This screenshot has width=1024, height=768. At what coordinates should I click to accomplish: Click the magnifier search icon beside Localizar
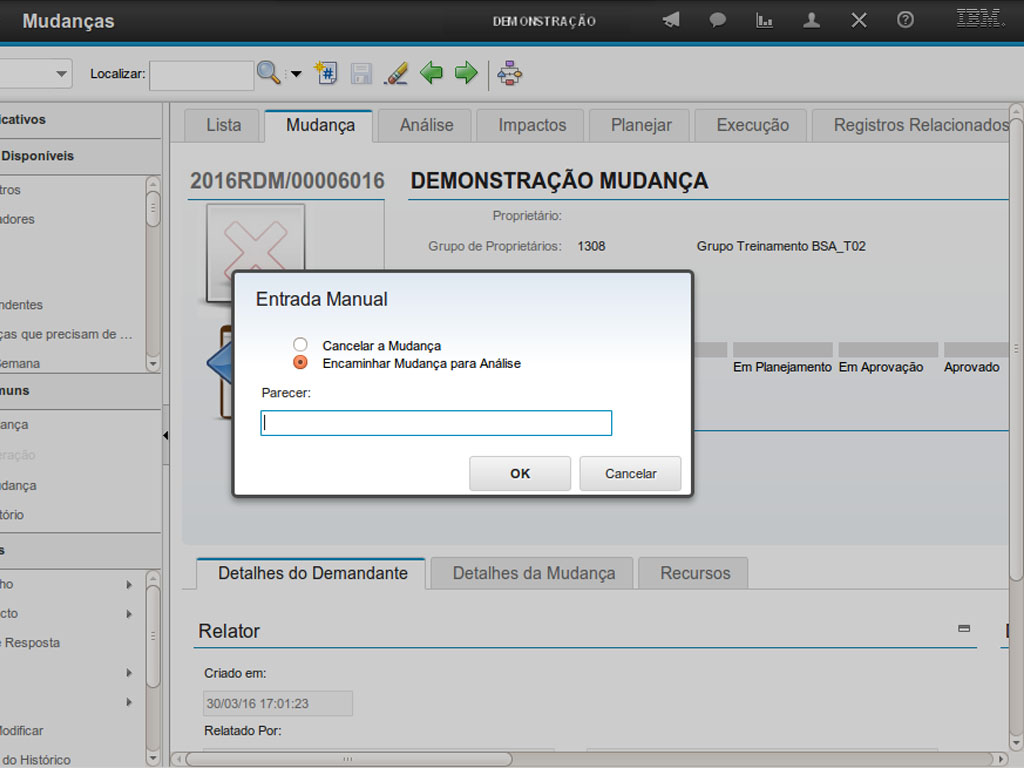[268, 73]
